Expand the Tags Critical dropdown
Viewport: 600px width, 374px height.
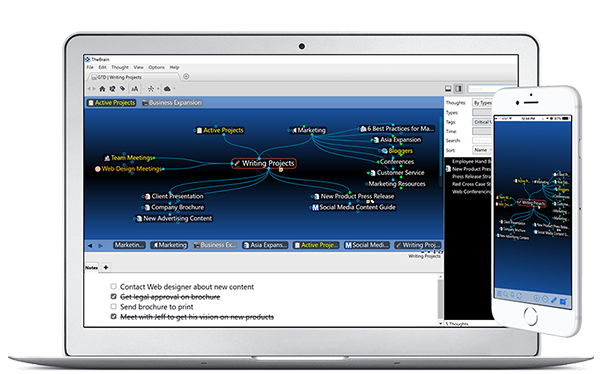click(481, 122)
